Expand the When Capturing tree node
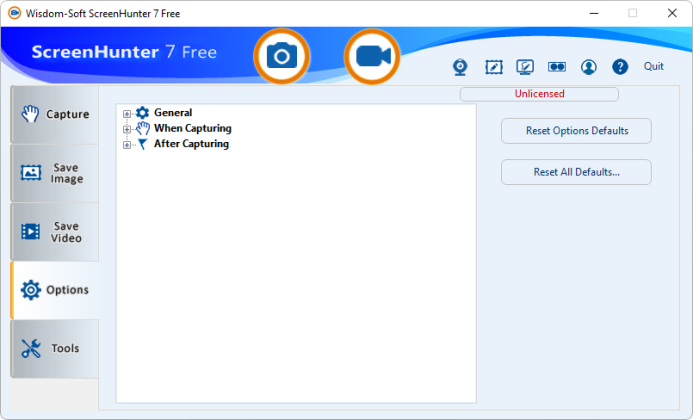The image size is (693, 420). tap(127, 129)
